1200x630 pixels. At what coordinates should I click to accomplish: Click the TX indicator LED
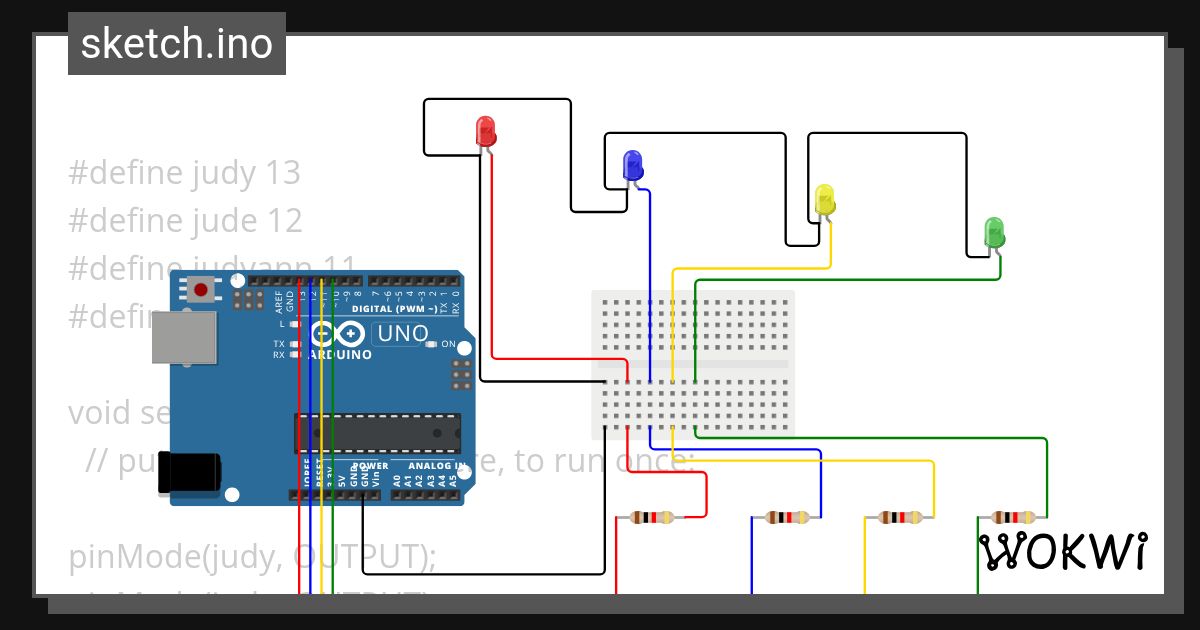pos(296,344)
